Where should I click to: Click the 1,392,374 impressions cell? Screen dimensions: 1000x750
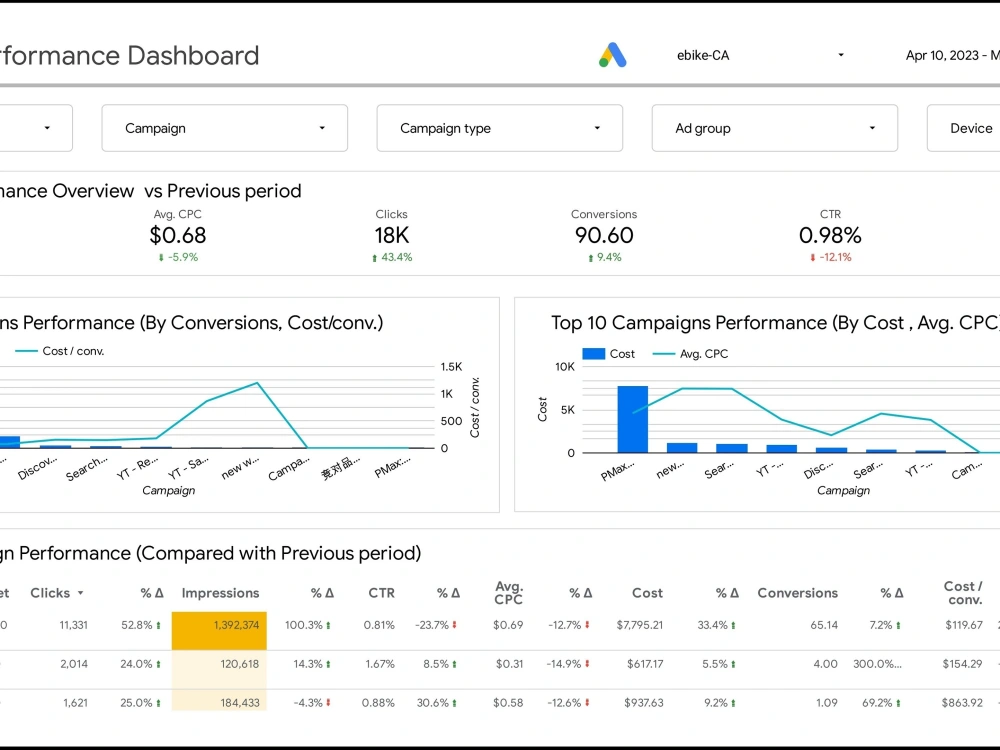(x=219, y=631)
